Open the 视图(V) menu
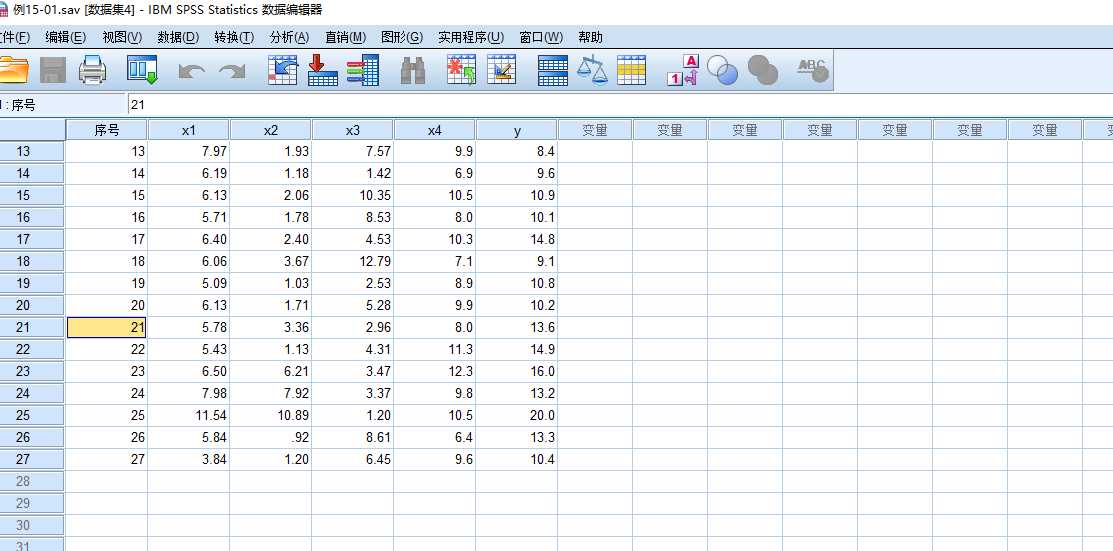 (x=122, y=38)
